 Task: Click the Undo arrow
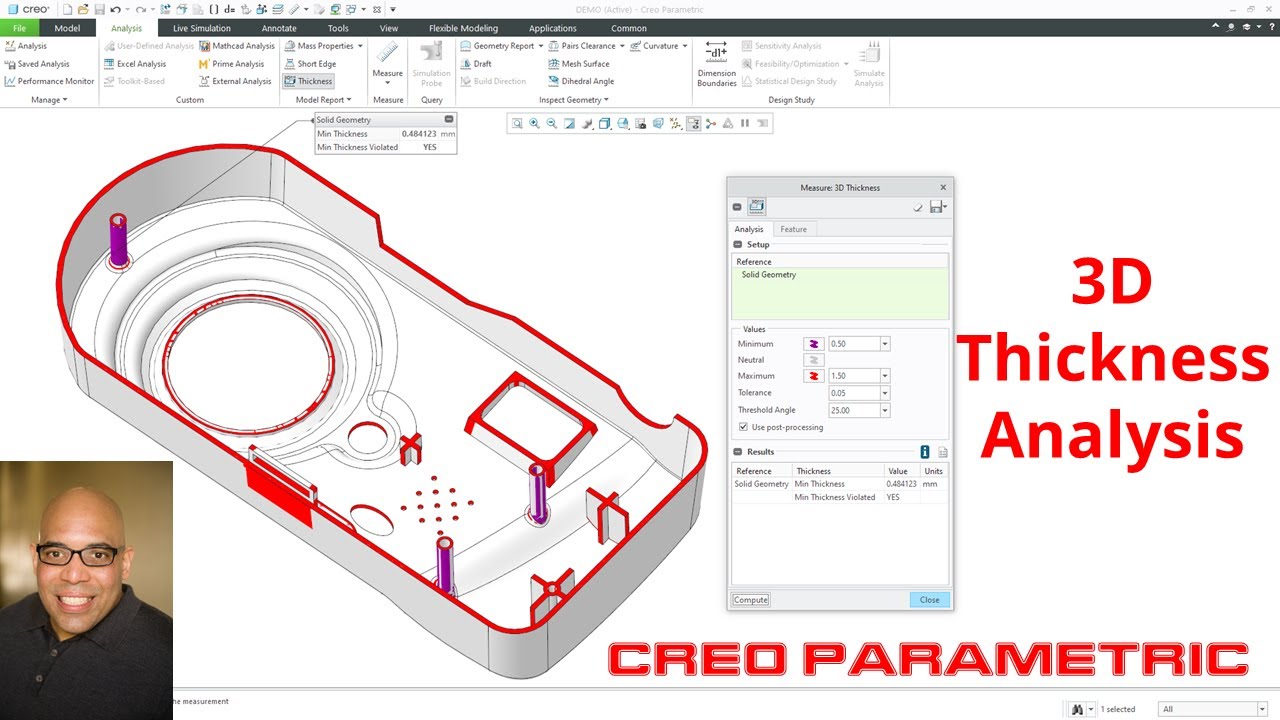116,9
